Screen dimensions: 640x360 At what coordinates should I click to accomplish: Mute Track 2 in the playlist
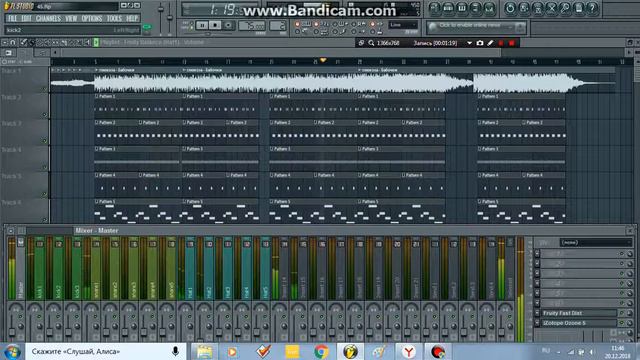[45, 115]
